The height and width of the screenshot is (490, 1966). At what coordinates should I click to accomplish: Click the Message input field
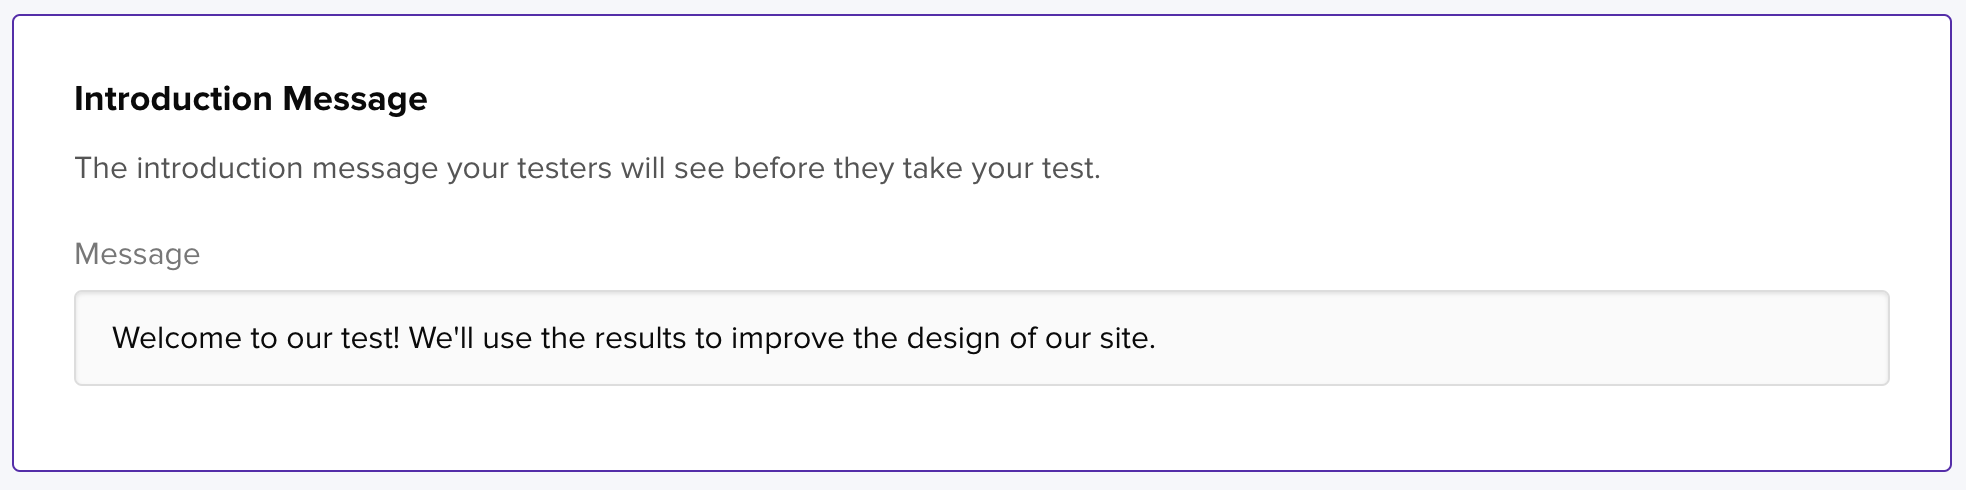coord(980,338)
